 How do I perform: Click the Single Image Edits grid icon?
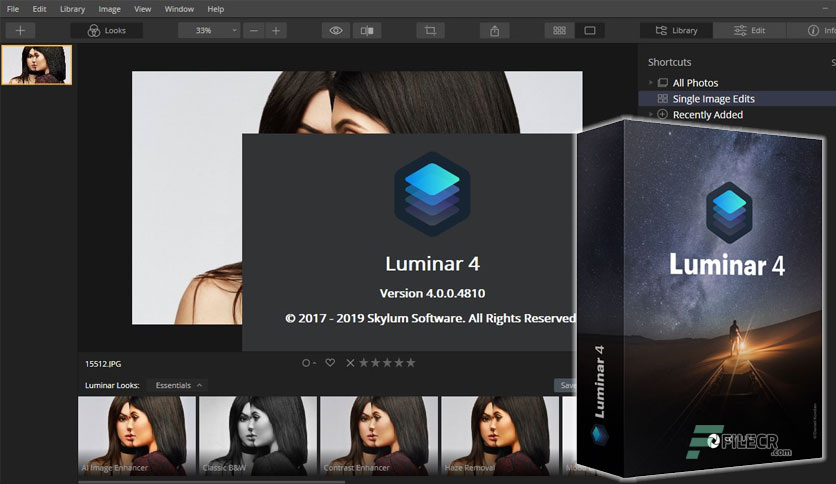663,99
